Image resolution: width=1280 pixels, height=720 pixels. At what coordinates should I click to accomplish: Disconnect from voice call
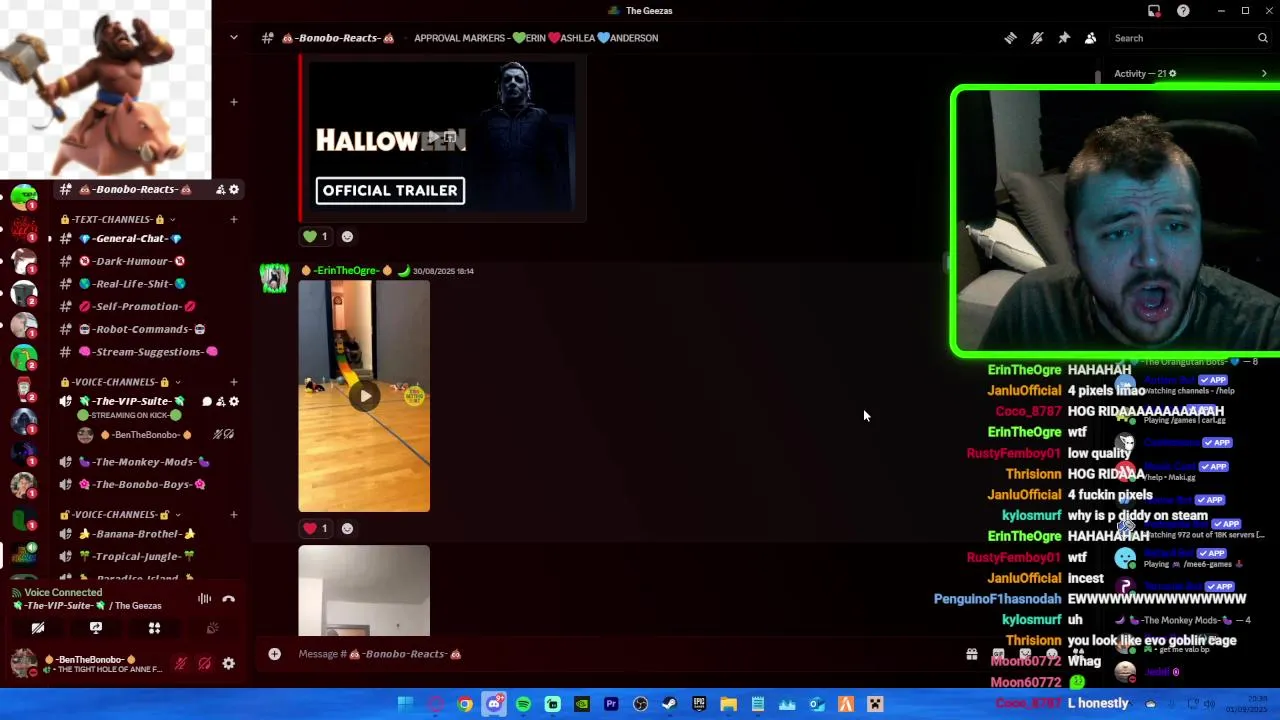point(229,599)
